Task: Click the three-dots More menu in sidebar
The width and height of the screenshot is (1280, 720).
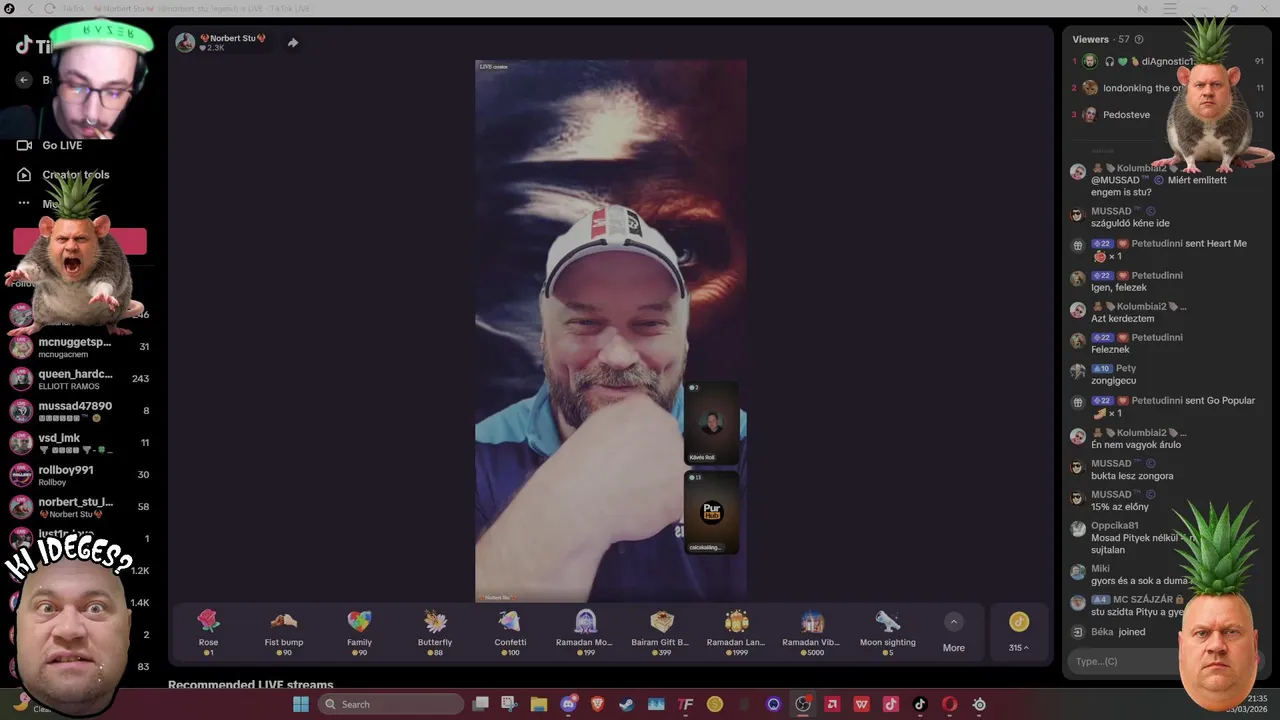Action: point(25,203)
